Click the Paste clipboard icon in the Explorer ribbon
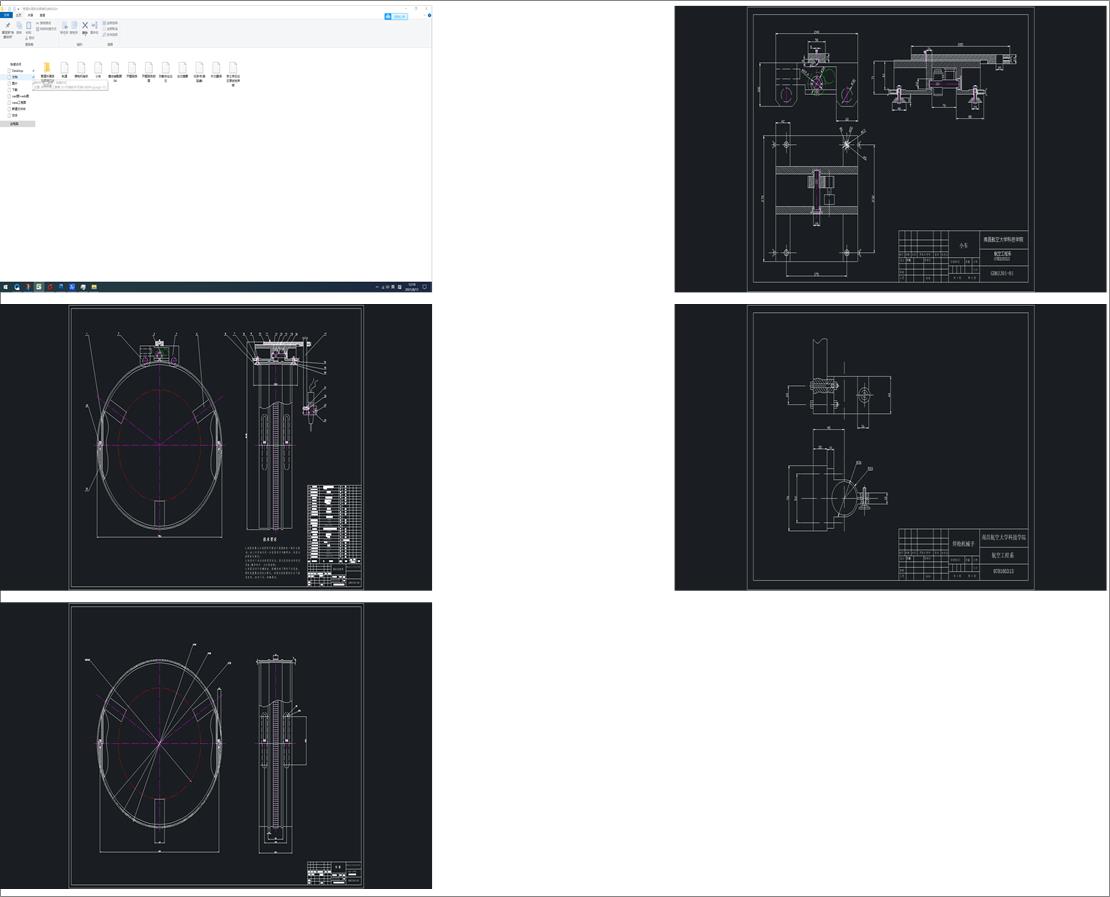The width and height of the screenshot is (1110, 897). [x=28, y=25]
